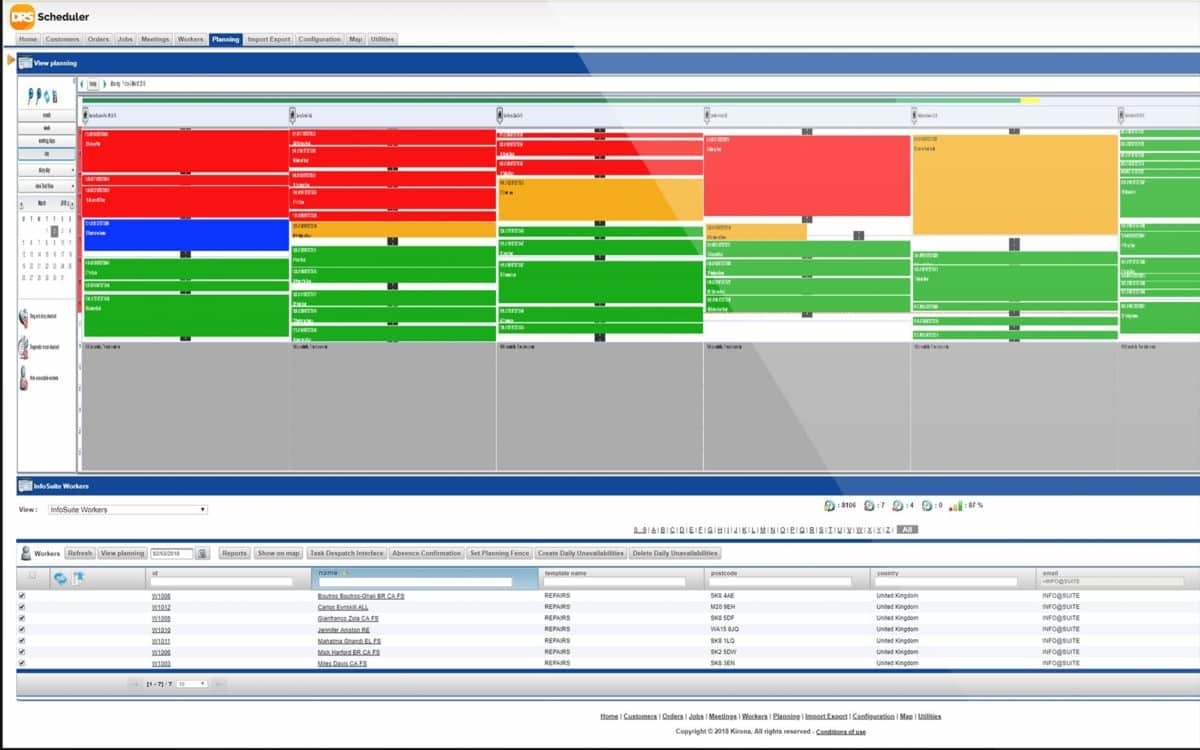Image resolution: width=1200 pixels, height=750 pixels.
Task: Open the Import Export tab
Action: click(268, 39)
